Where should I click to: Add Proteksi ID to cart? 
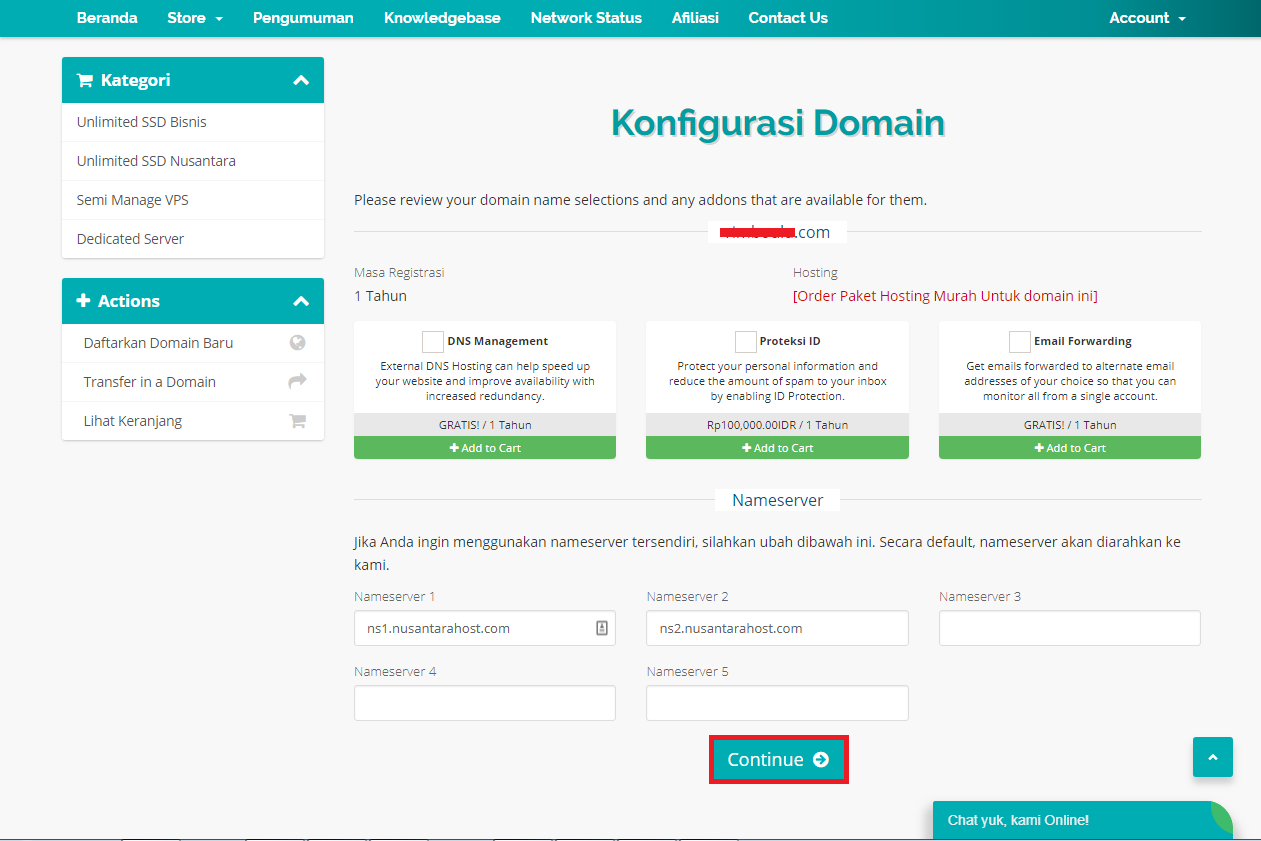pos(777,448)
